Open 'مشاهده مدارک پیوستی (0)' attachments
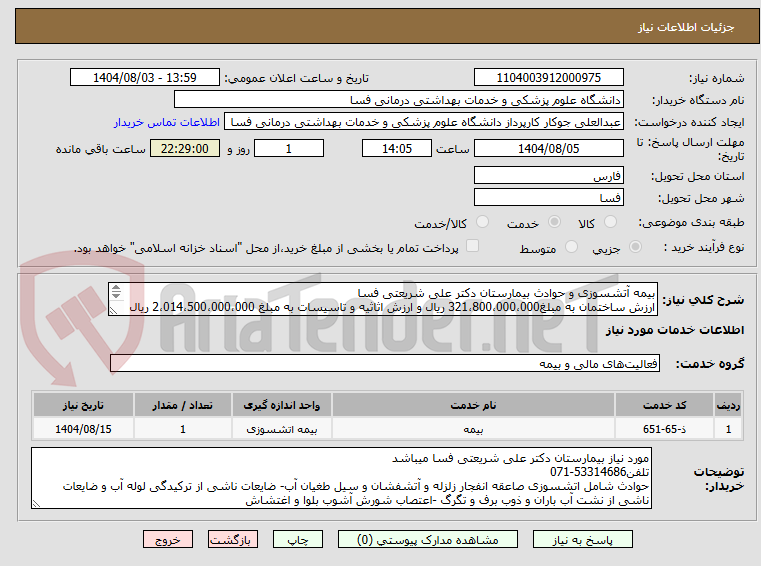The width and height of the screenshot is (761, 566). tap(428, 539)
